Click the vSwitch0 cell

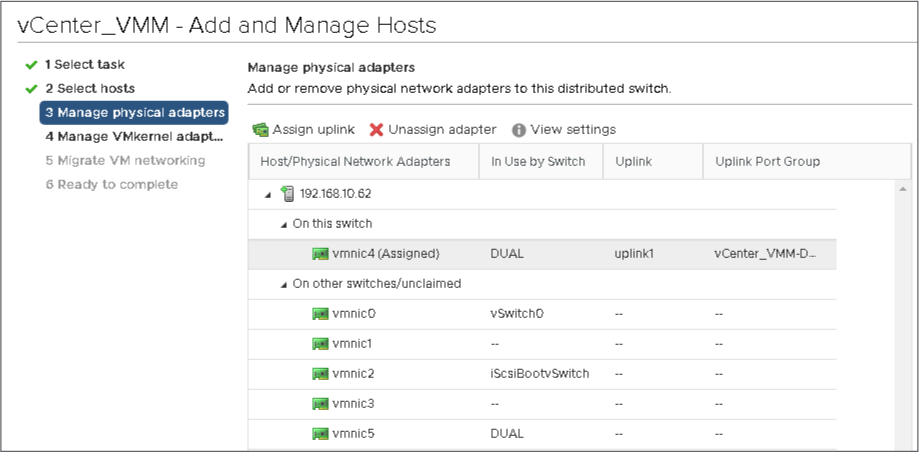516,314
